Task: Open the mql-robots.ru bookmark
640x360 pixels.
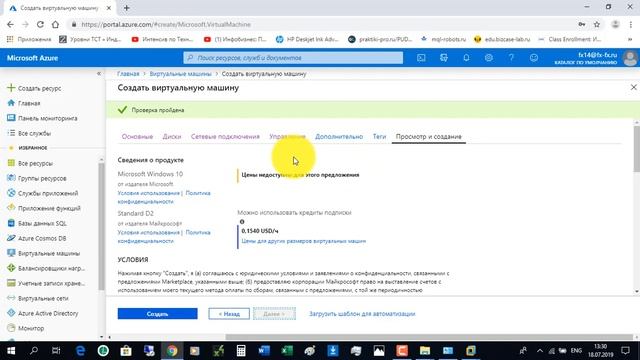Action: pos(443,39)
